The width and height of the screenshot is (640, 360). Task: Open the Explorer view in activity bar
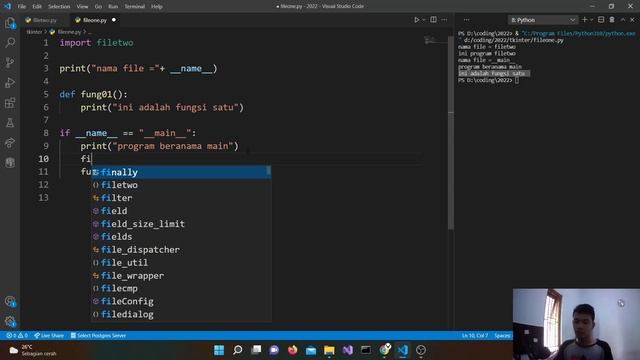[x=10, y=23]
